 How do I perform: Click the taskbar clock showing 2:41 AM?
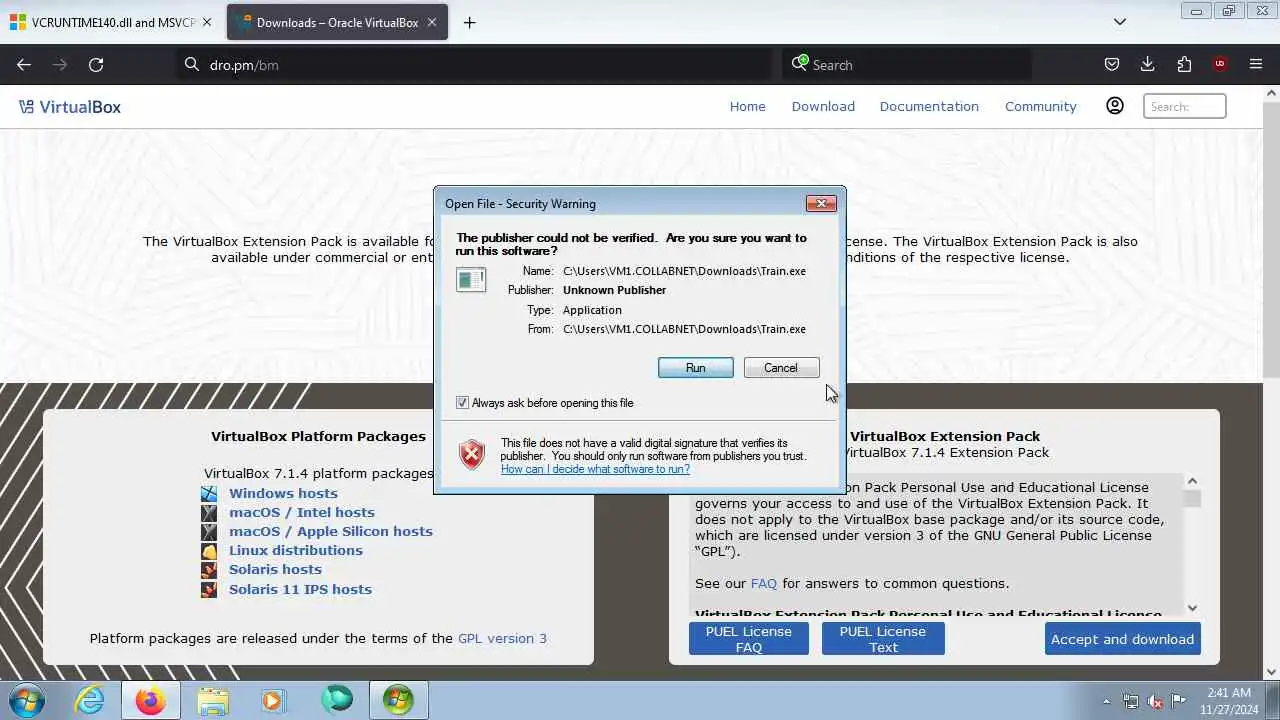coord(1229,700)
